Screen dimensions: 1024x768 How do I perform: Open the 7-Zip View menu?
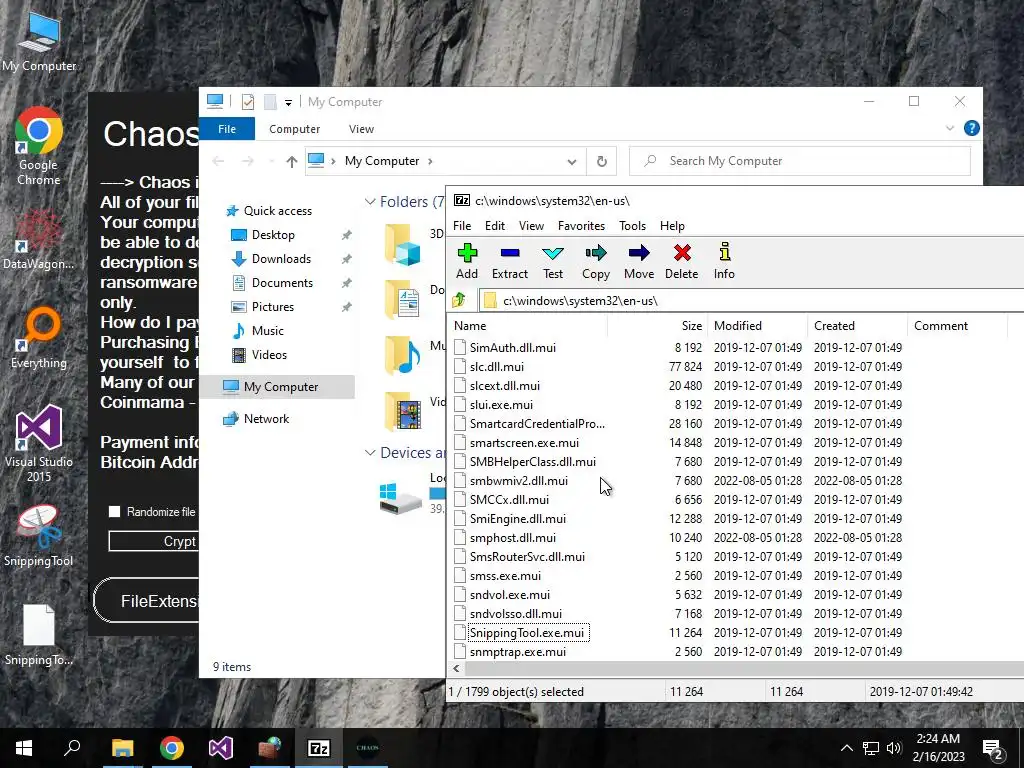[x=531, y=226]
